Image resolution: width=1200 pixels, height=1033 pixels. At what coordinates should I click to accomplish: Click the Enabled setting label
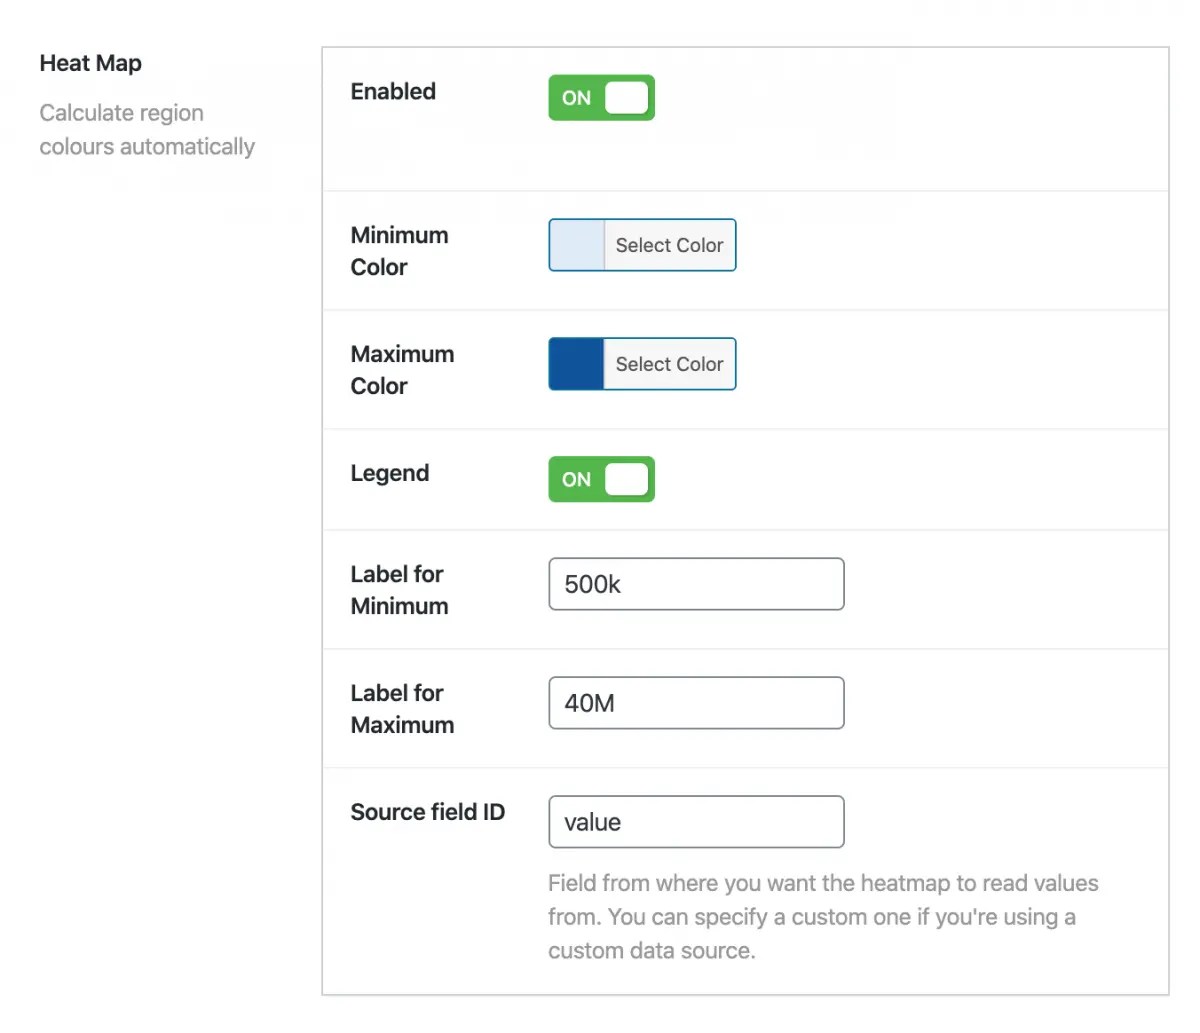pyautogui.click(x=393, y=91)
